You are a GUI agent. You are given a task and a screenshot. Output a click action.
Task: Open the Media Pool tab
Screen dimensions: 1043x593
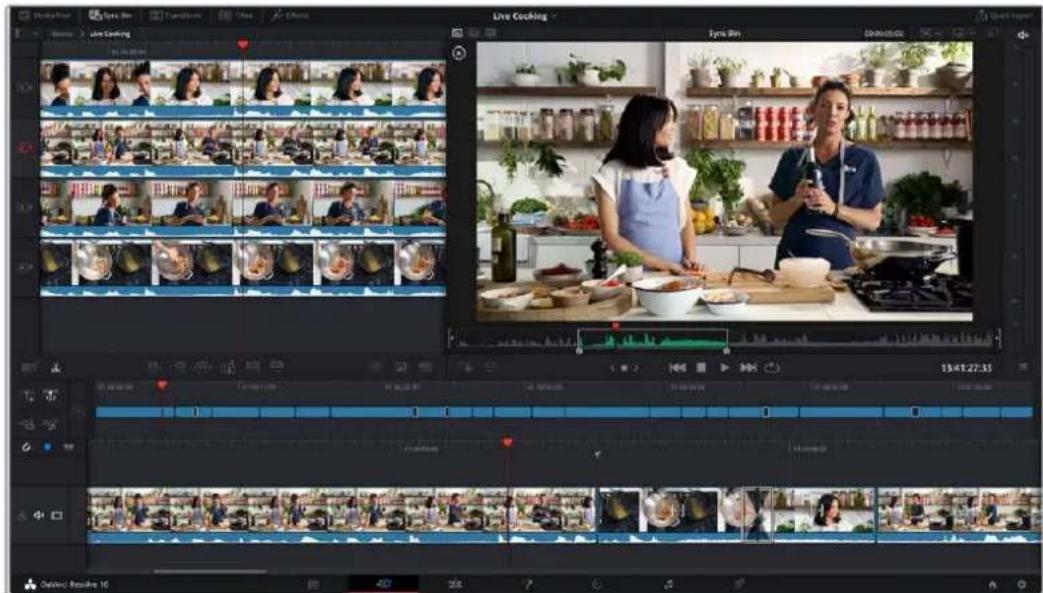[x=45, y=15]
